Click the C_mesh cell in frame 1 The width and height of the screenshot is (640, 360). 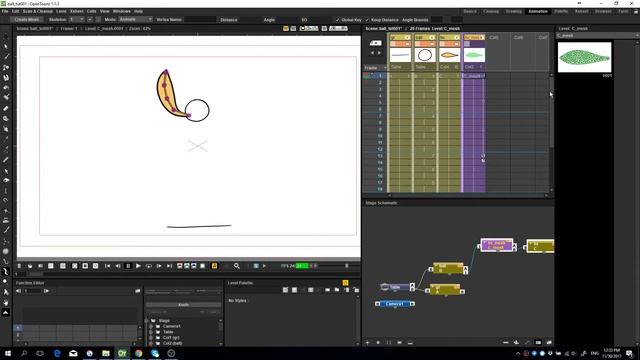tap(473, 76)
